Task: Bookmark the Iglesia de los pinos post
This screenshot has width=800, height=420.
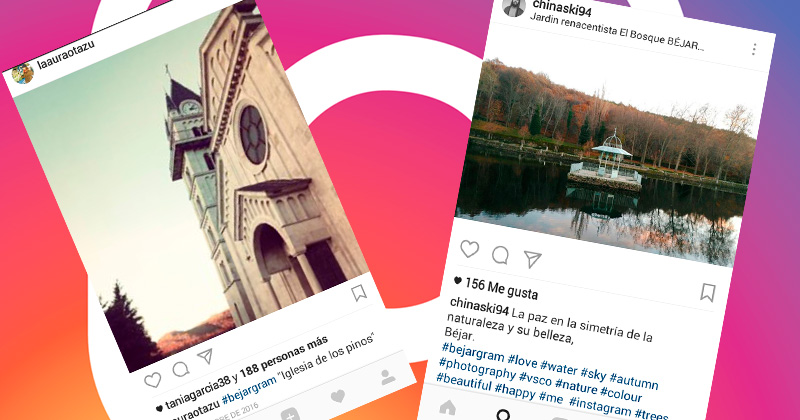Action: tap(359, 293)
